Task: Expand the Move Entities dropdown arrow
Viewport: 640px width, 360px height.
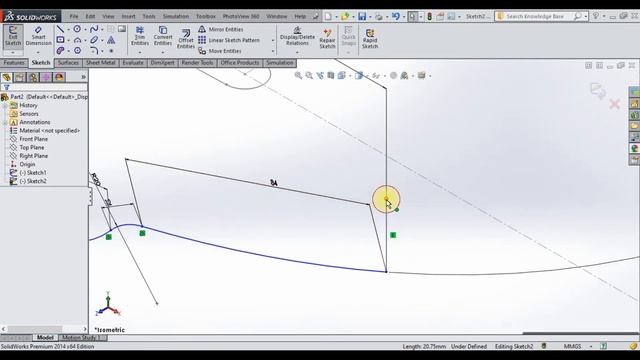Action: point(273,51)
